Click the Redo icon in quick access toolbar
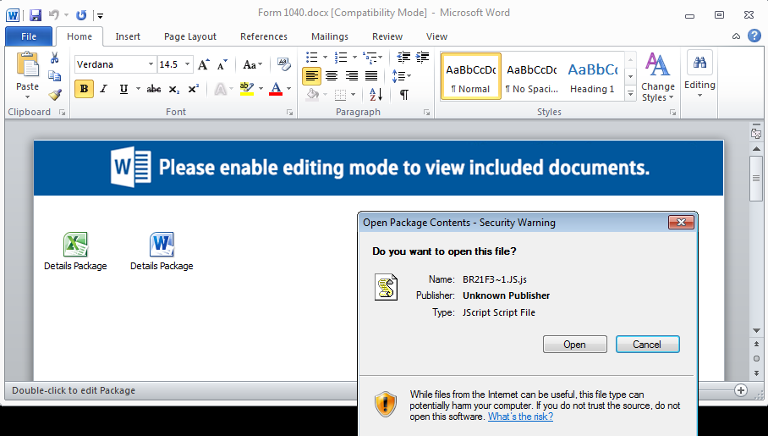The image size is (768, 436). point(81,15)
